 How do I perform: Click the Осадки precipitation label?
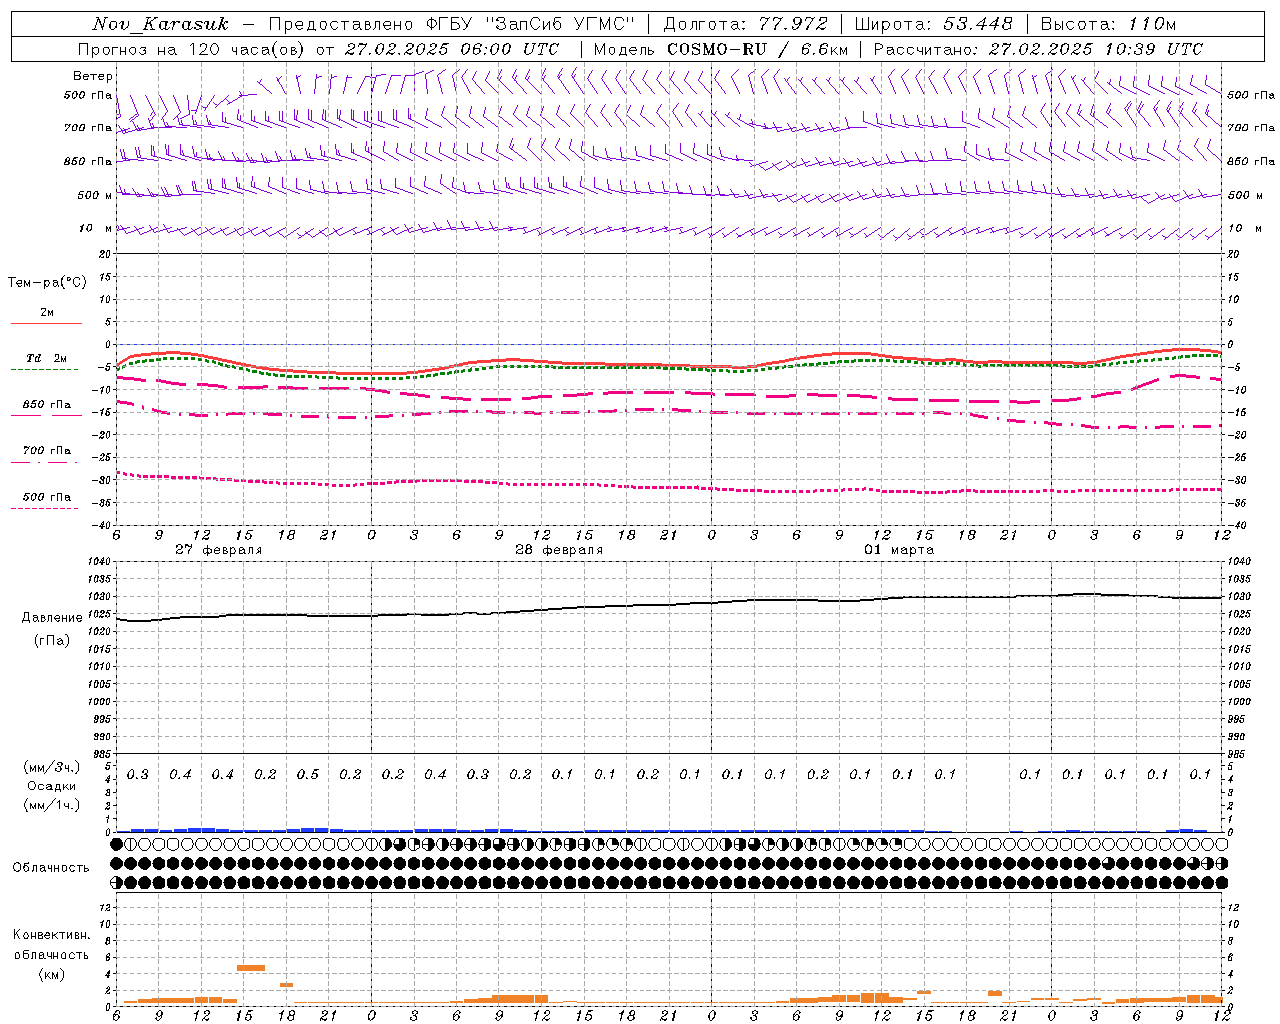click(51, 786)
